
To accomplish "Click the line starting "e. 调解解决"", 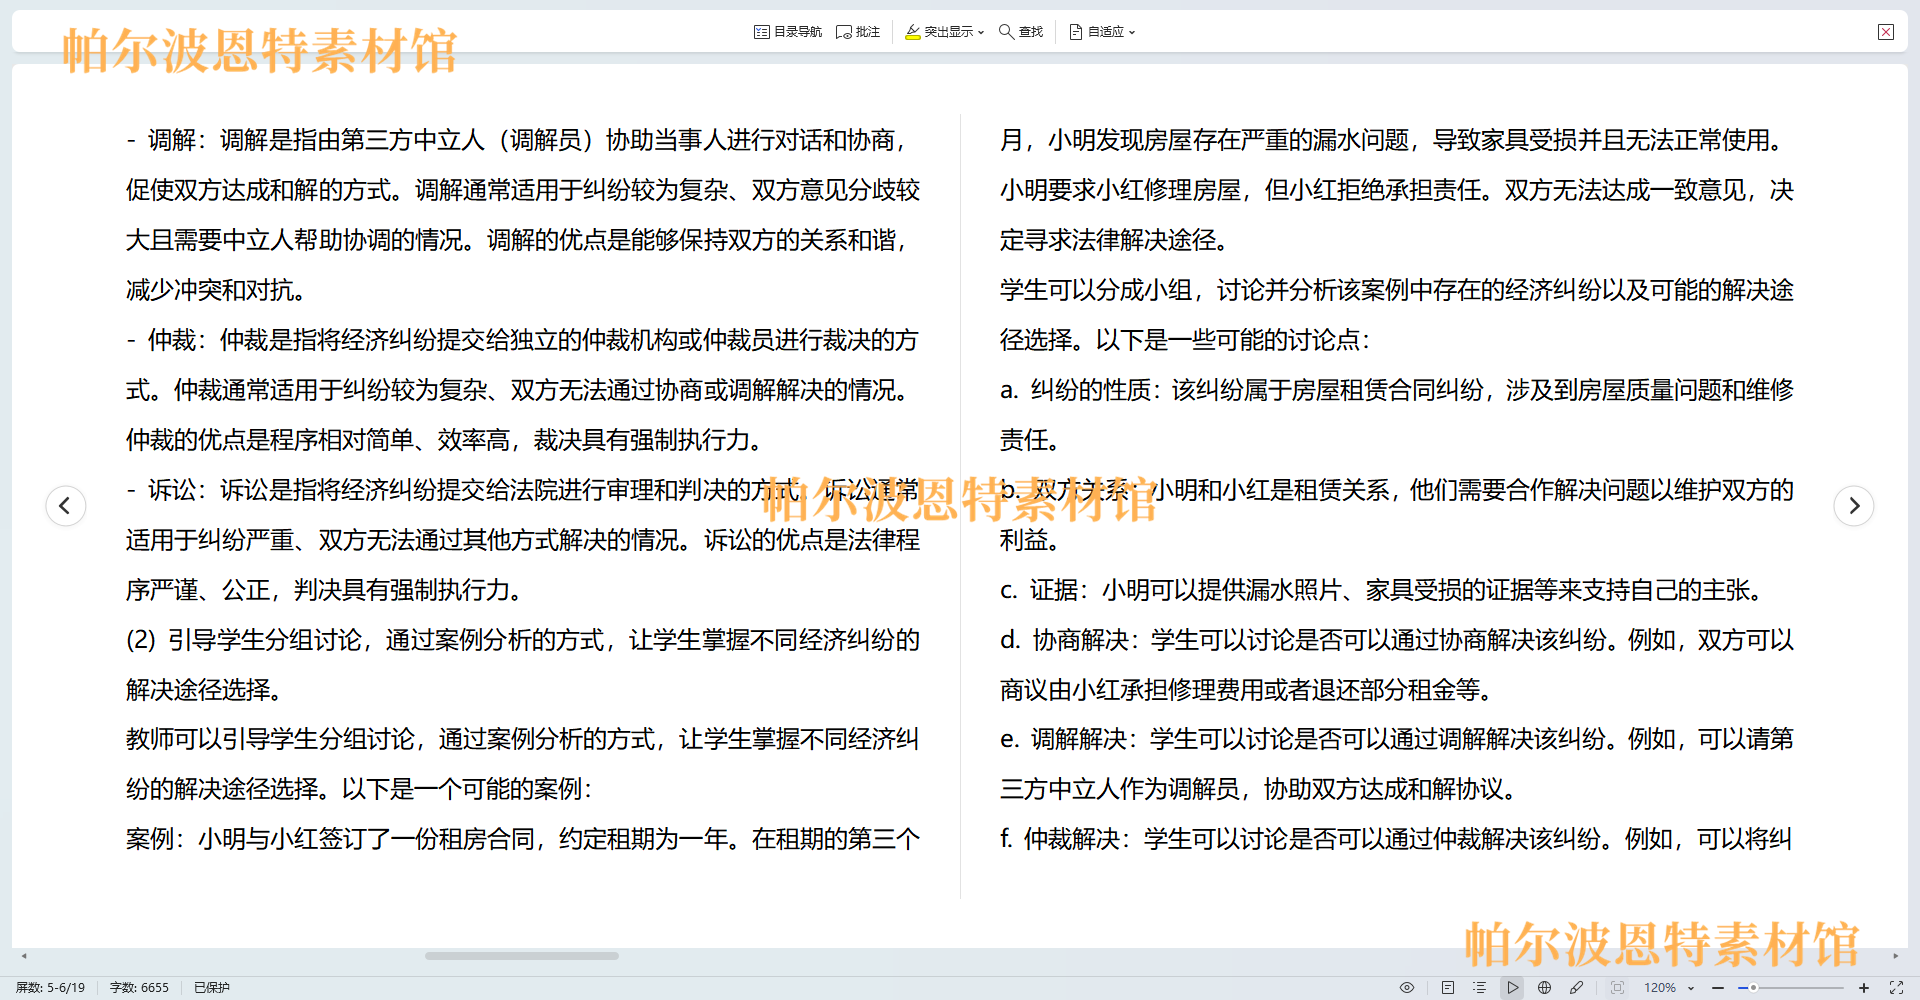I will click(1396, 740).
